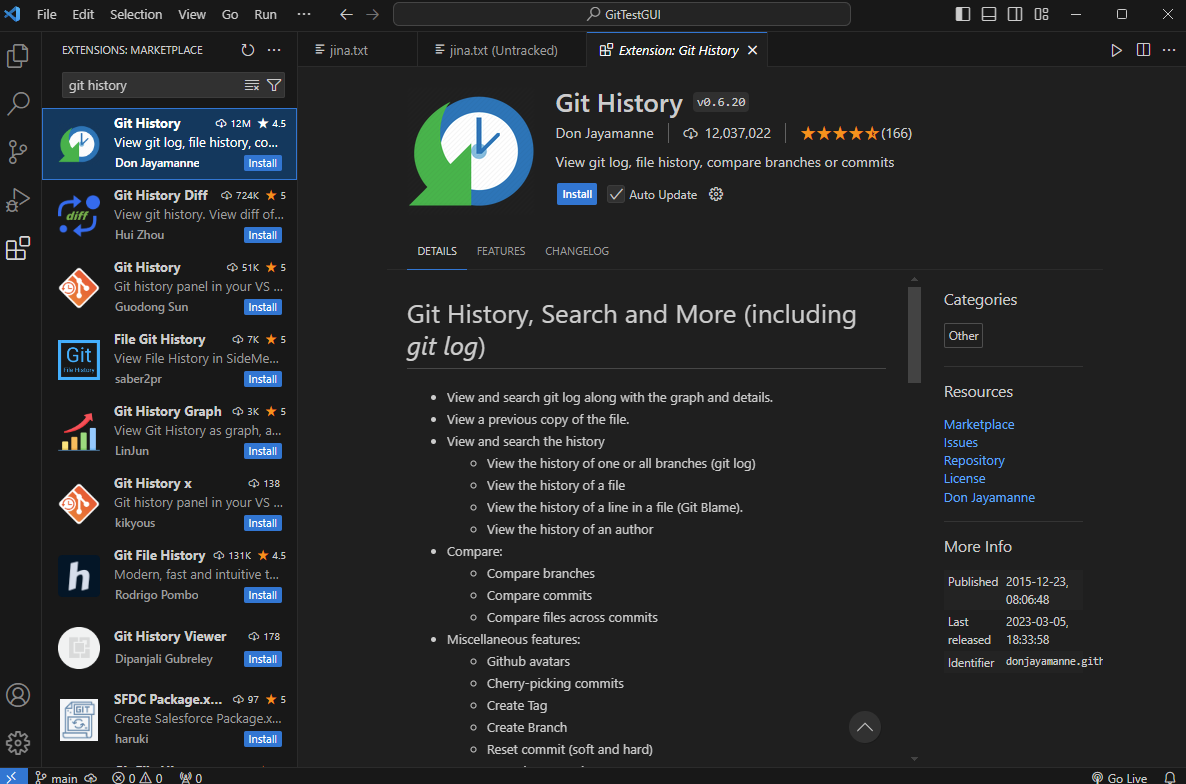Install Git File History by Rodrigo Pombo
The image size is (1186, 784).
(x=262, y=595)
